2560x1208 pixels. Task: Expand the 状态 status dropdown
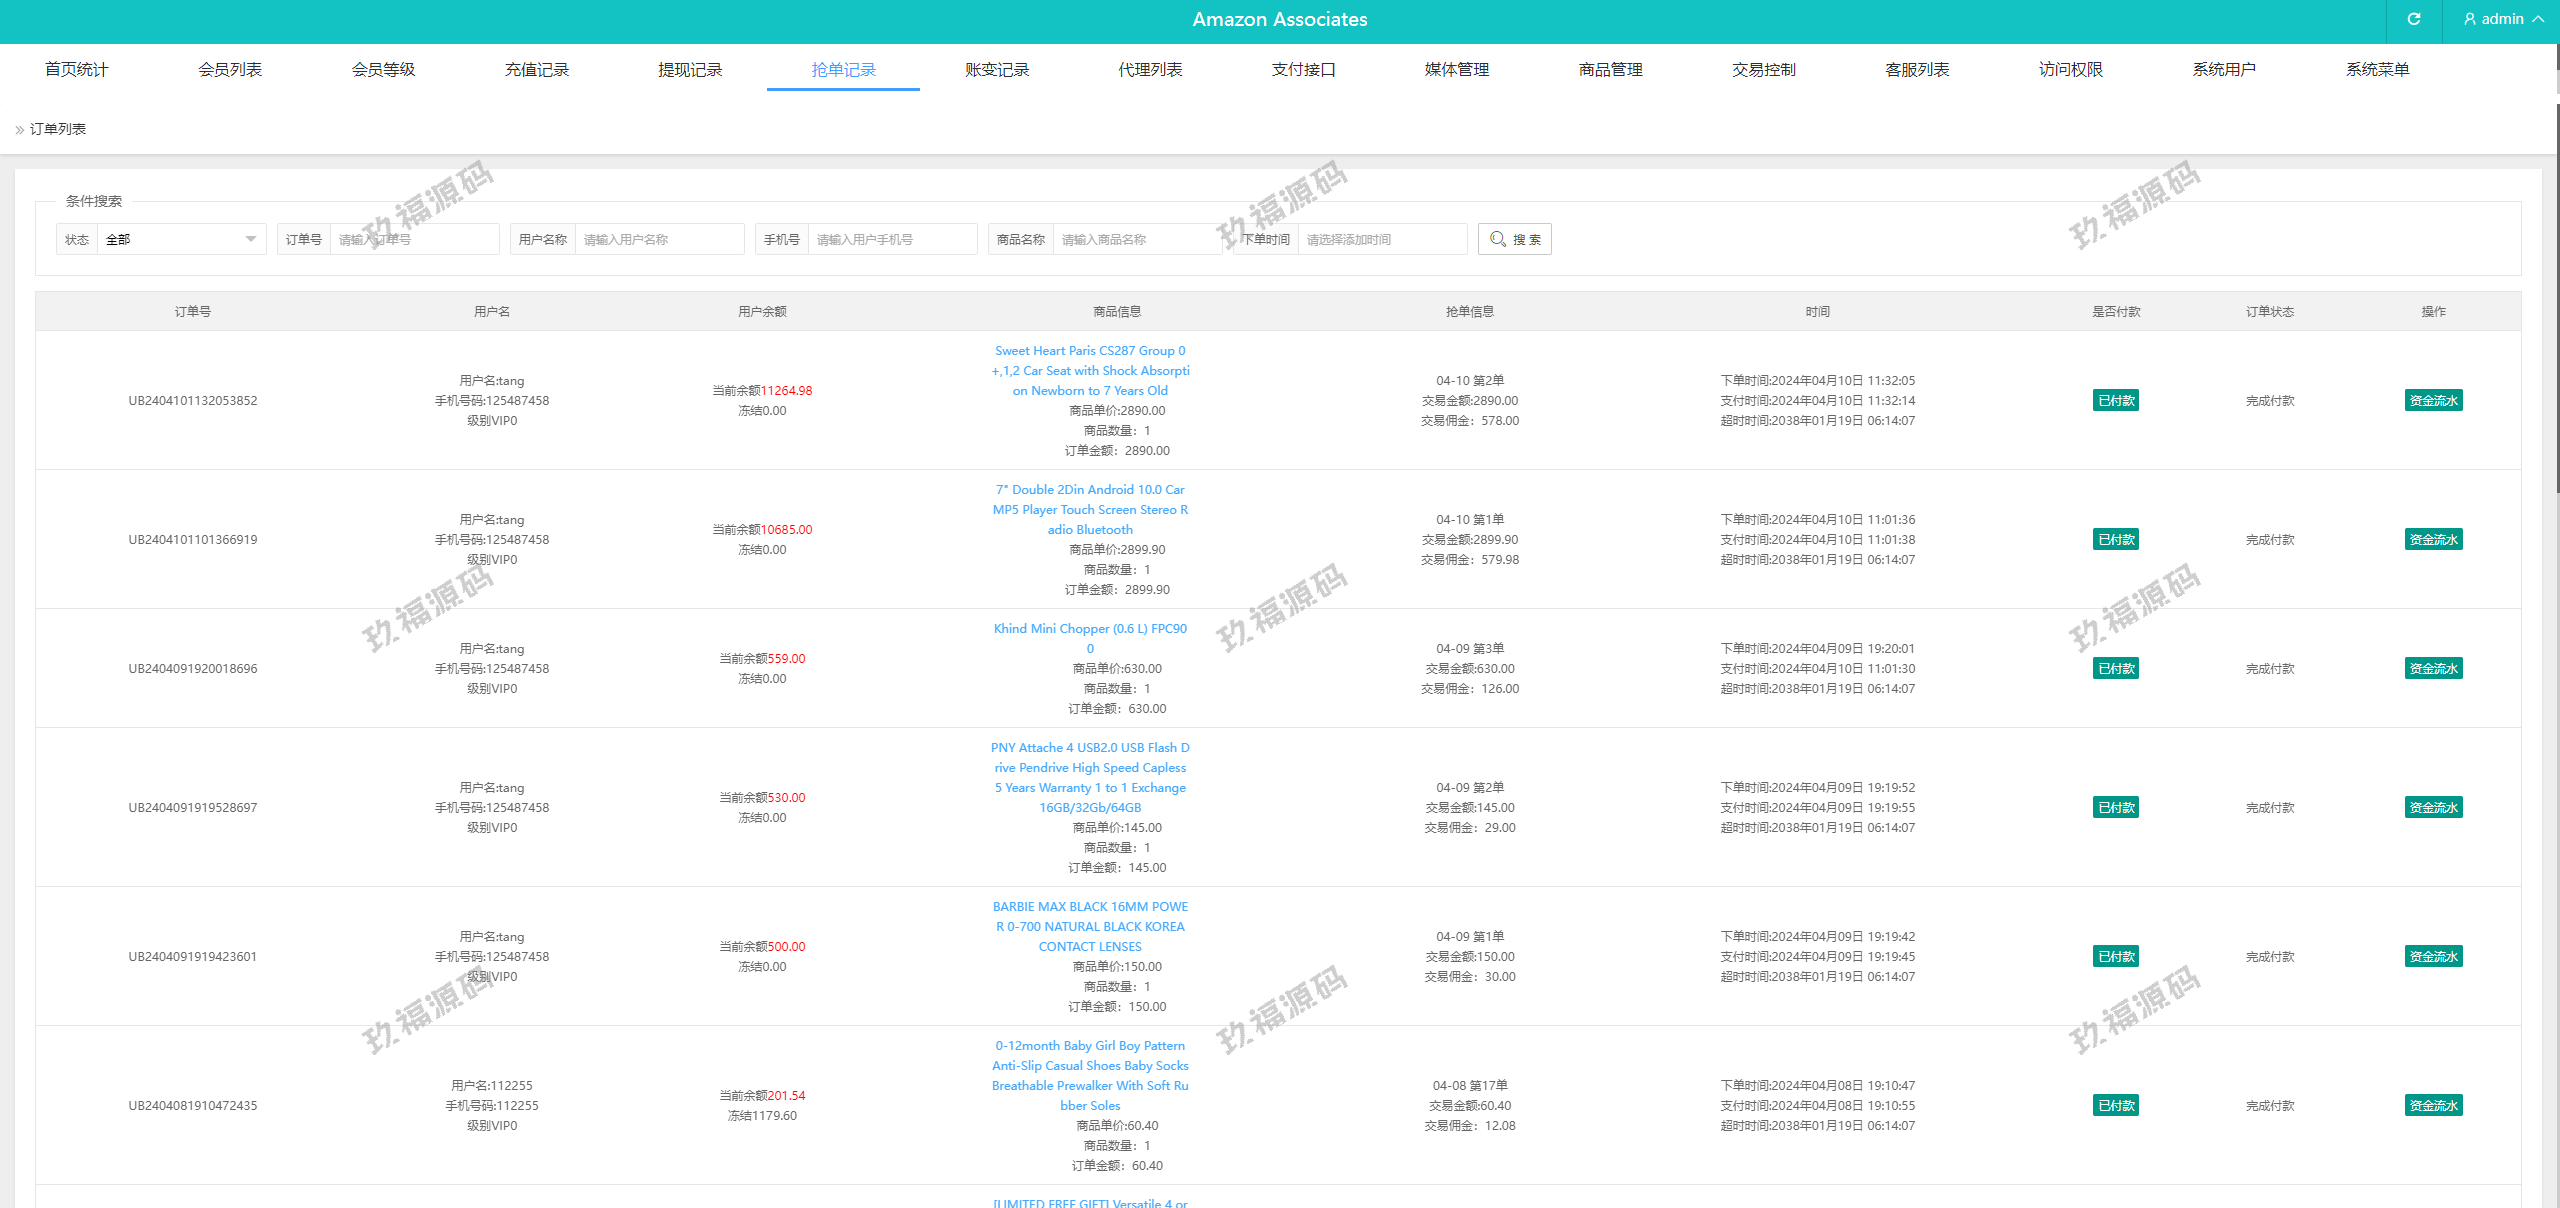pyautogui.click(x=180, y=239)
